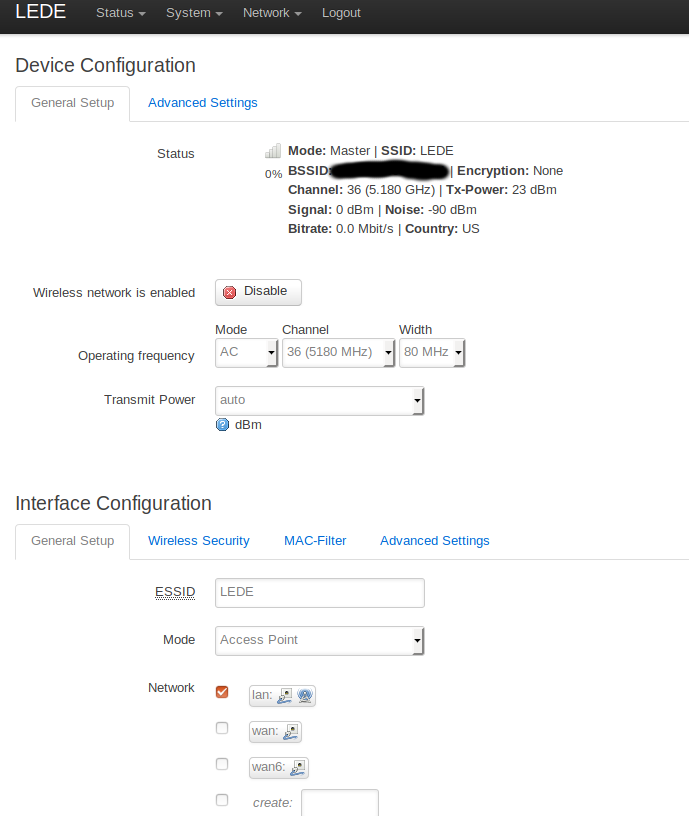Enable the wan network checkbox
689x816 pixels.
pos(222,728)
